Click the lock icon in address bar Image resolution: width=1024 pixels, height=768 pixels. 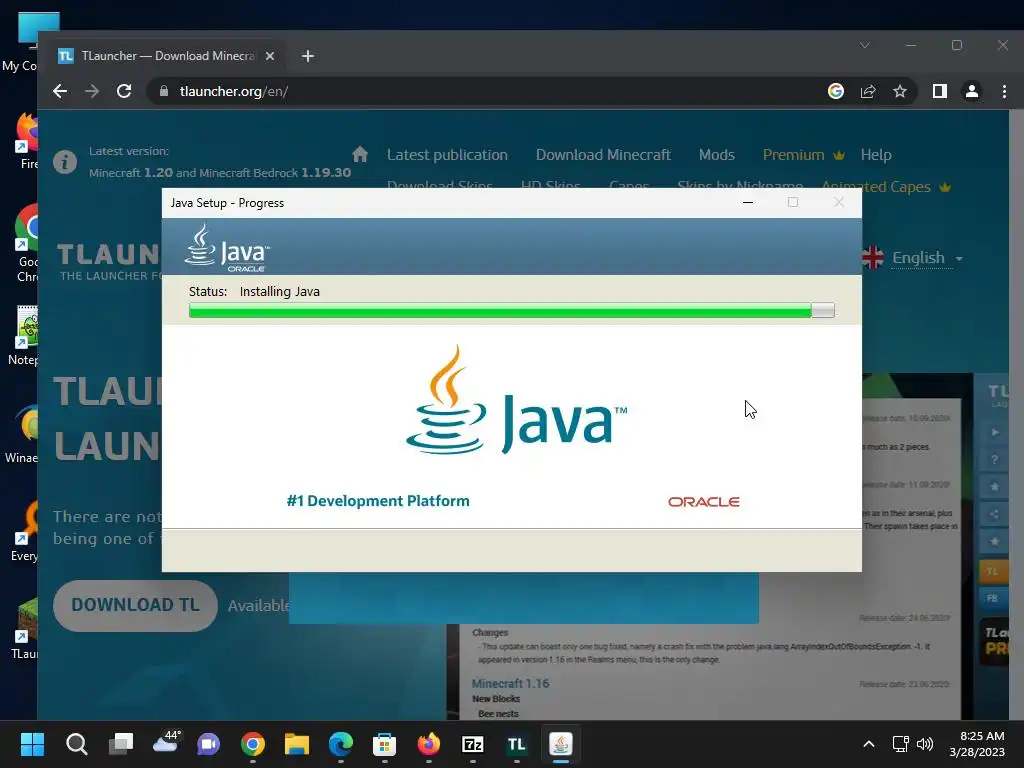click(163, 91)
